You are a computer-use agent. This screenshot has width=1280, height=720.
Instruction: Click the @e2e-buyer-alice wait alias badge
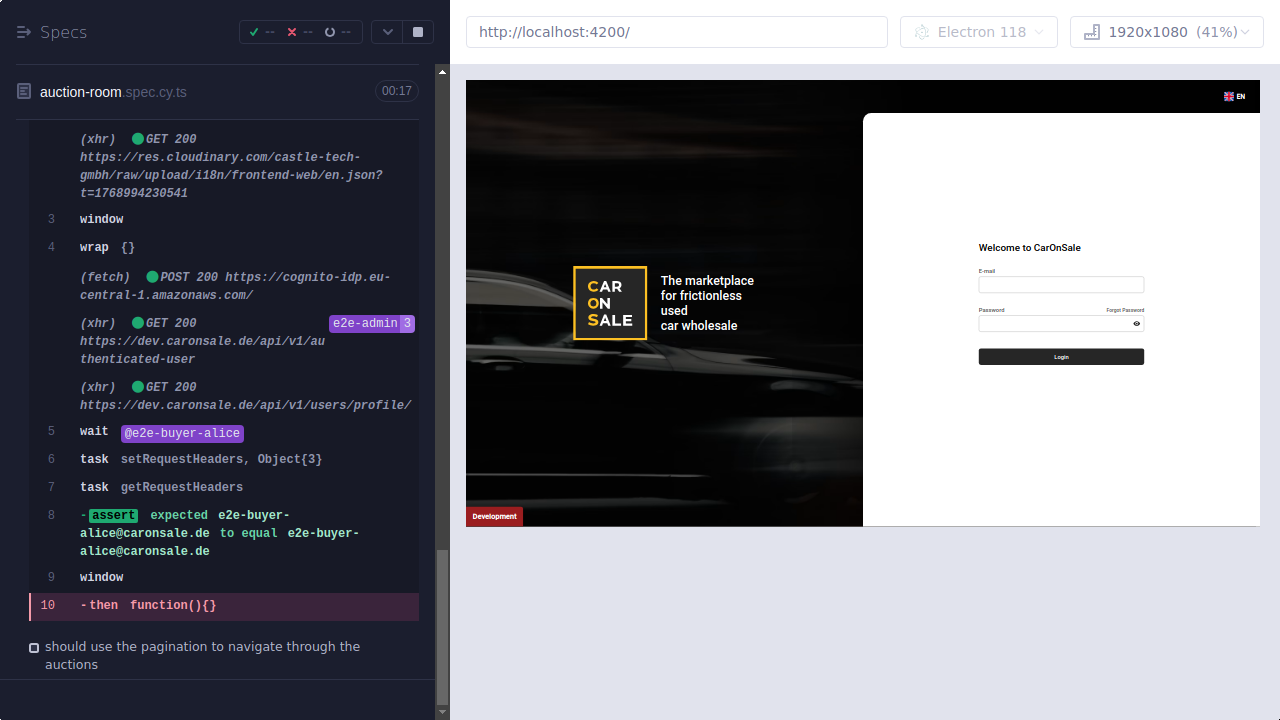(182, 432)
